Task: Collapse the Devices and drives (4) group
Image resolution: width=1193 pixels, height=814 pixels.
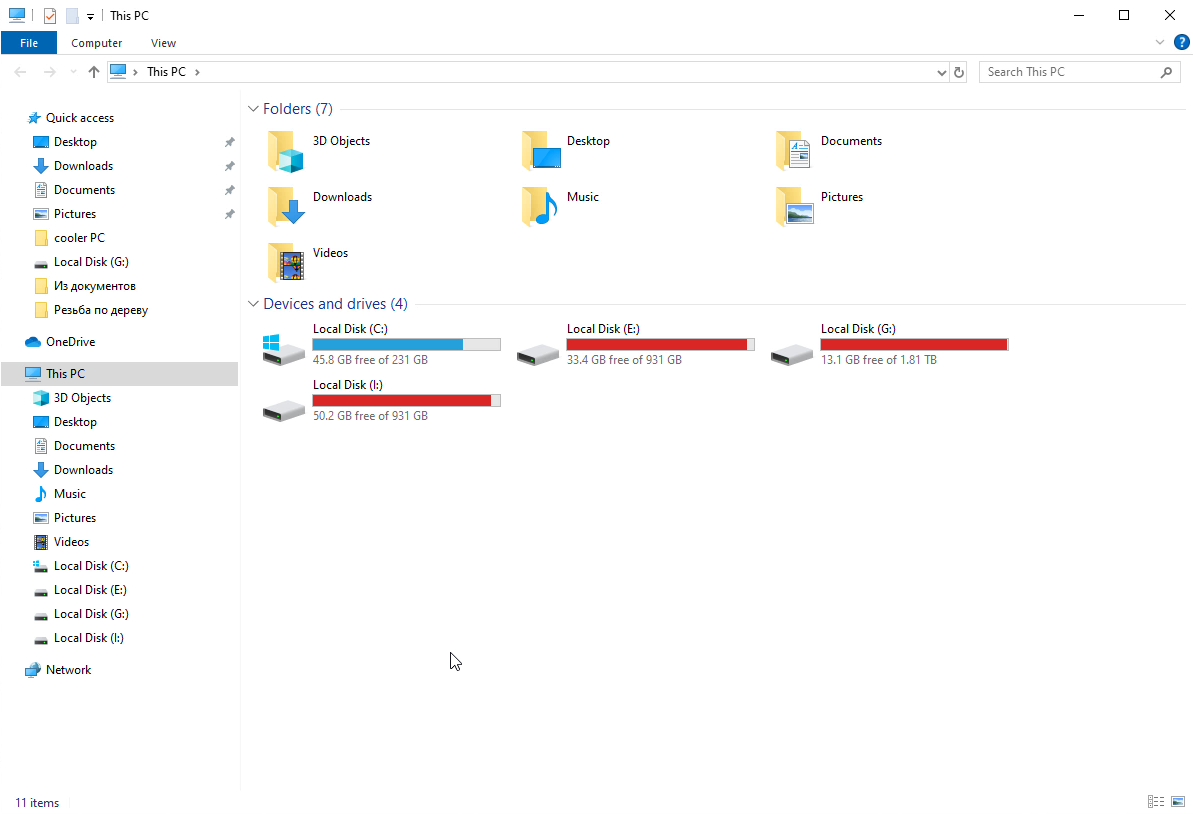Action: (253, 304)
